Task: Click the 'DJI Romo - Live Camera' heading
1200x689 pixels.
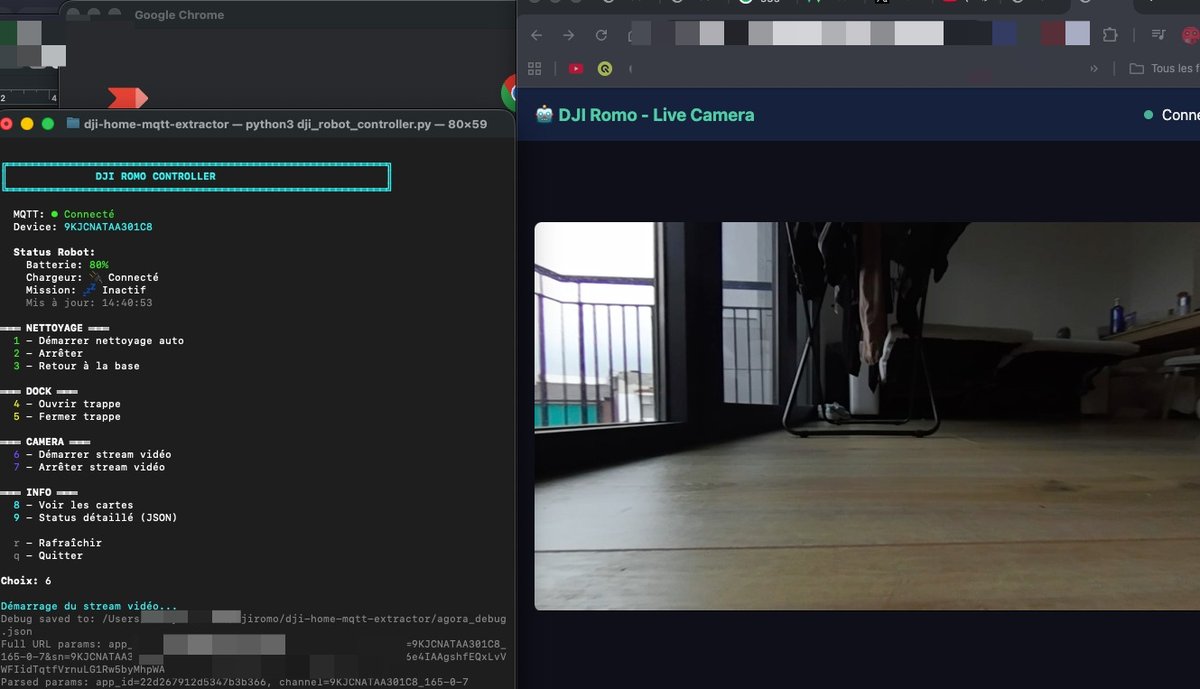Action: (x=656, y=114)
